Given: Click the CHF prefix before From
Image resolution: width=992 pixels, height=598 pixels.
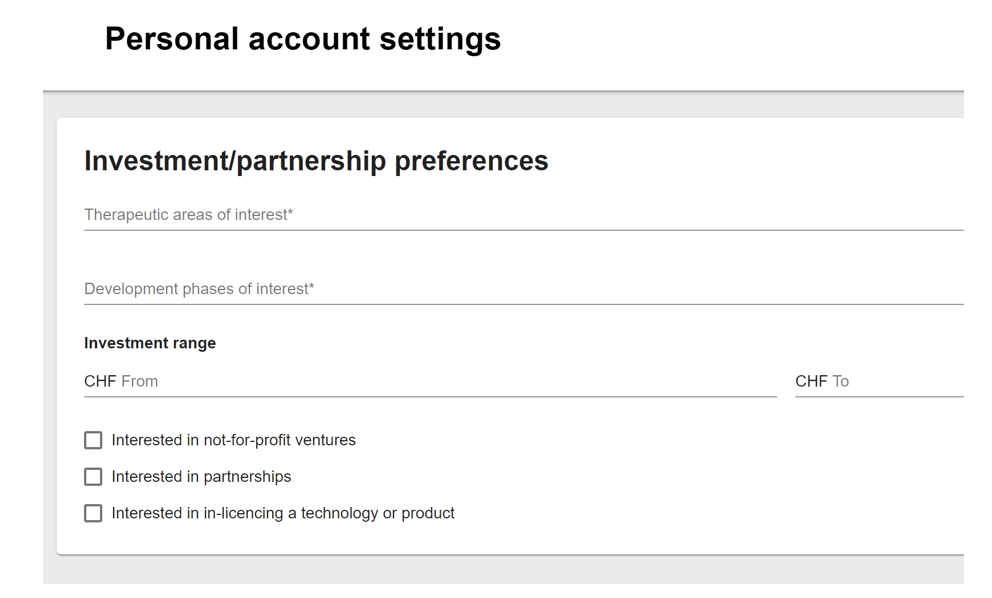Looking at the screenshot, I should tap(100, 381).
